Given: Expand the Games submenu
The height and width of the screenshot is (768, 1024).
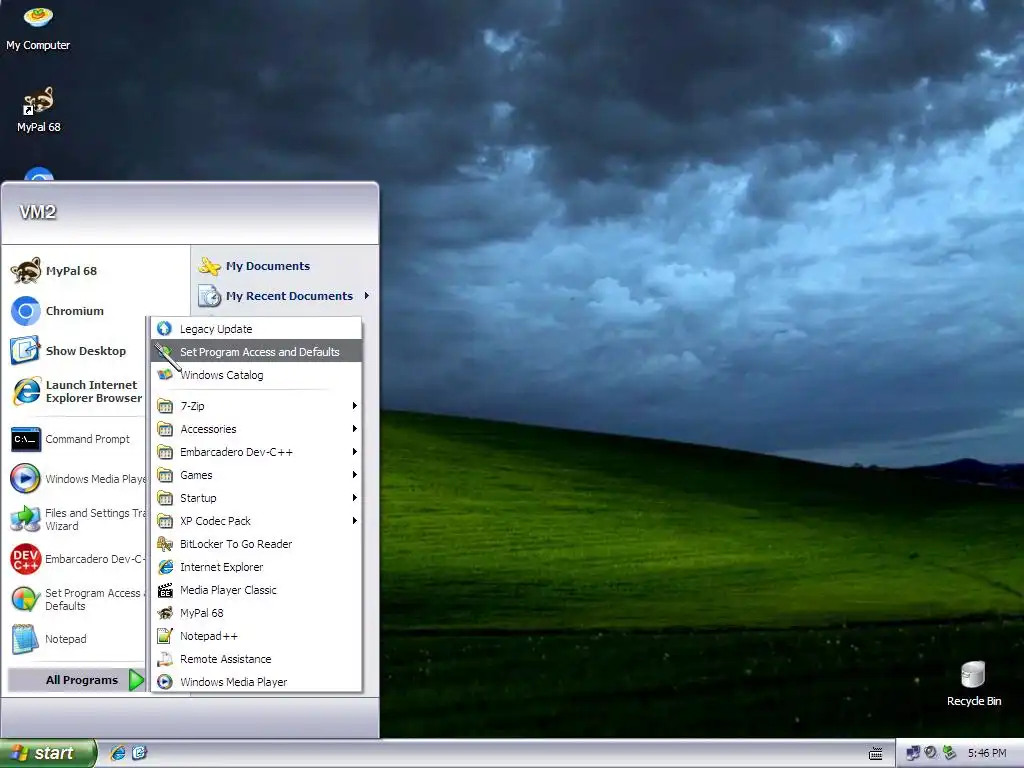Looking at the screenshot, I should pyautogui.click(x=256, y=475).
